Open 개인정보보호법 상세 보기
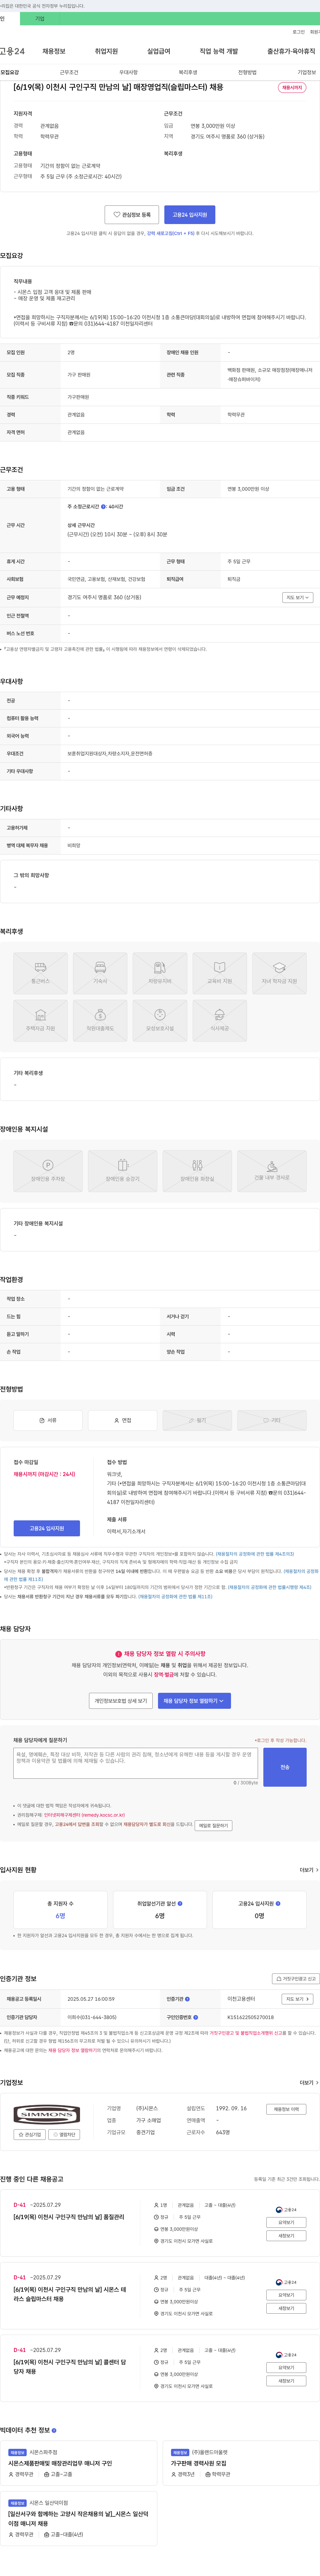The image size is (320, 2576). [121, 1701]
